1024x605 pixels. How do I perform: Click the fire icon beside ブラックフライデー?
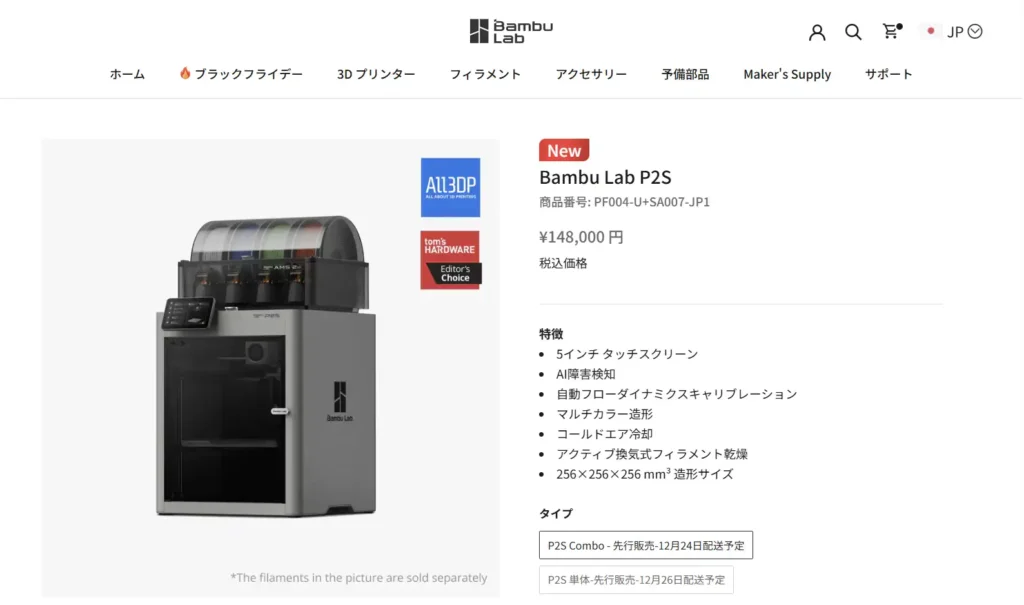click(x=185, y=73)
